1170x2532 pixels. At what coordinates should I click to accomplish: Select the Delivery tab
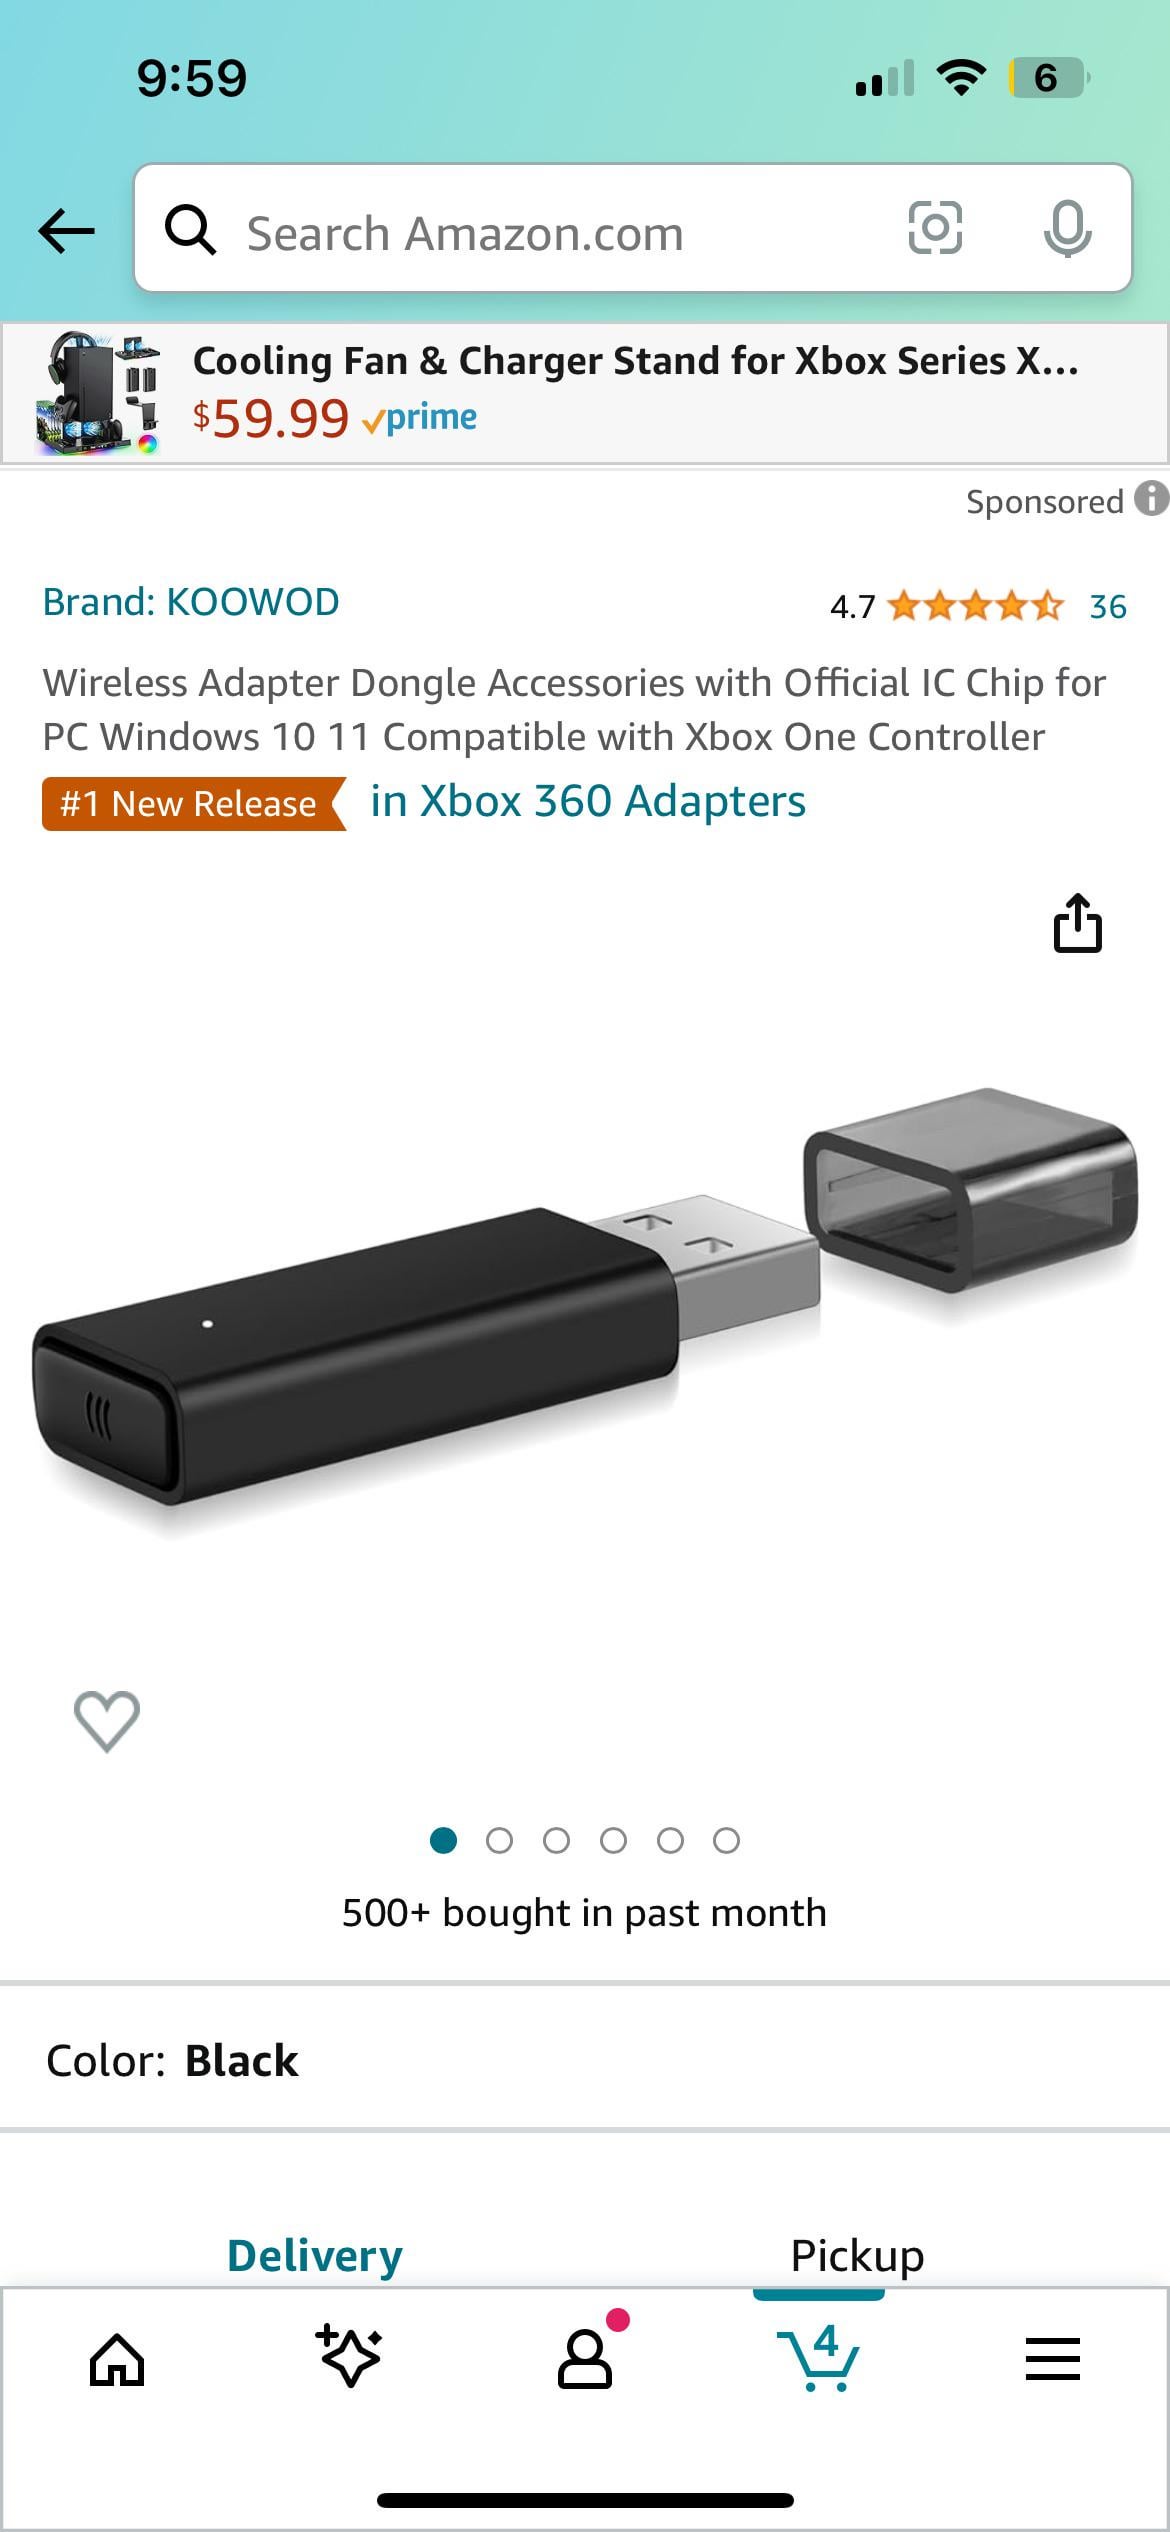(x=315, y=2255)
